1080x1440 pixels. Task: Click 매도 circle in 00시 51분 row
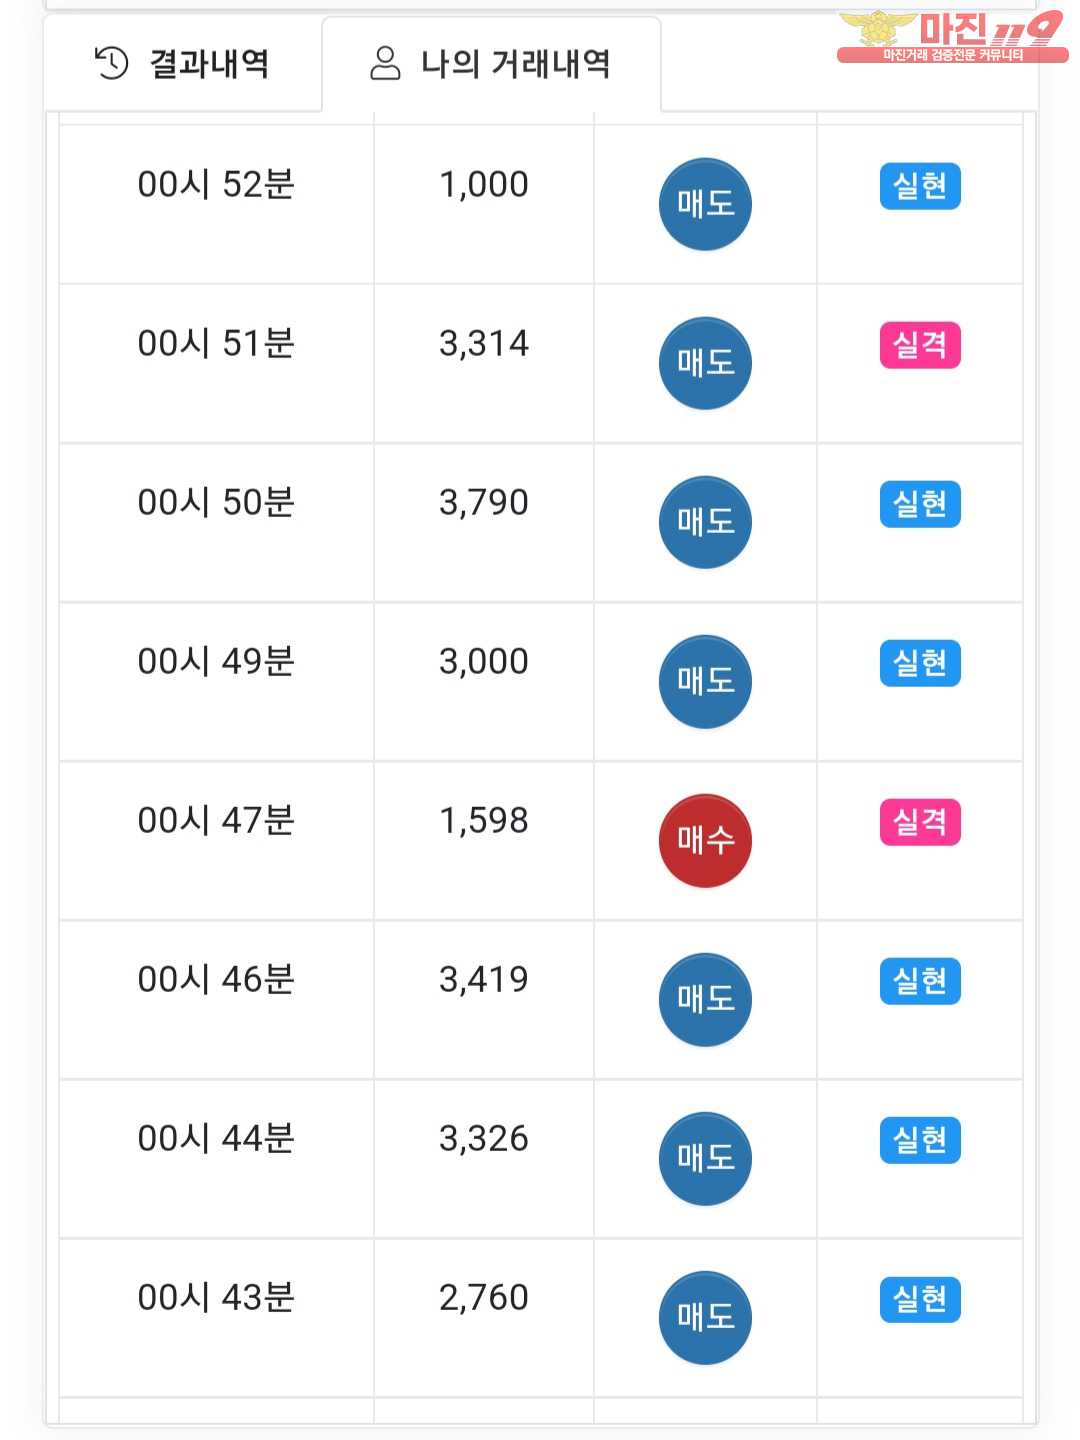705,363
